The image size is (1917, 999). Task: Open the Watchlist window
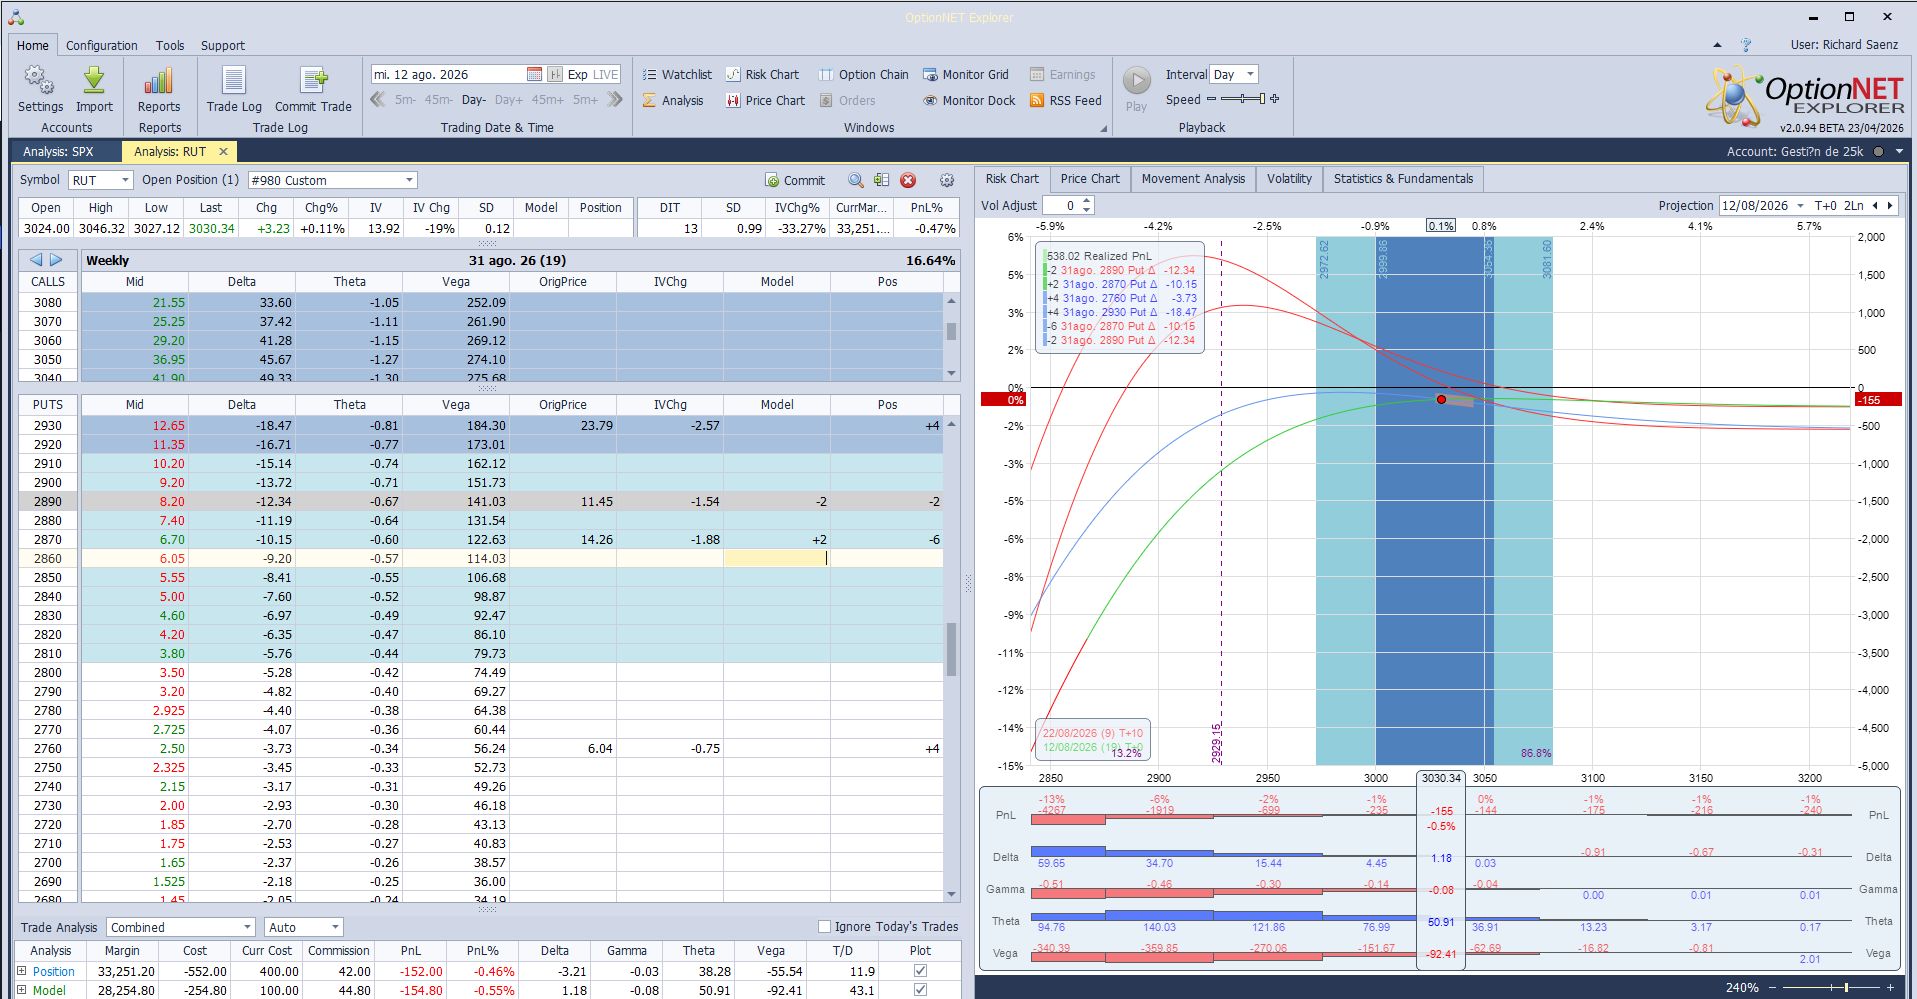coord(677,74)
